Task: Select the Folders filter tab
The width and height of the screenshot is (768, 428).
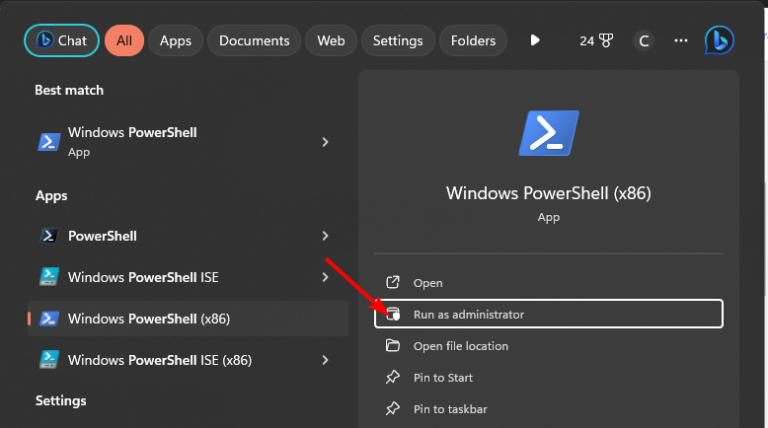Action: coord(473,40)
